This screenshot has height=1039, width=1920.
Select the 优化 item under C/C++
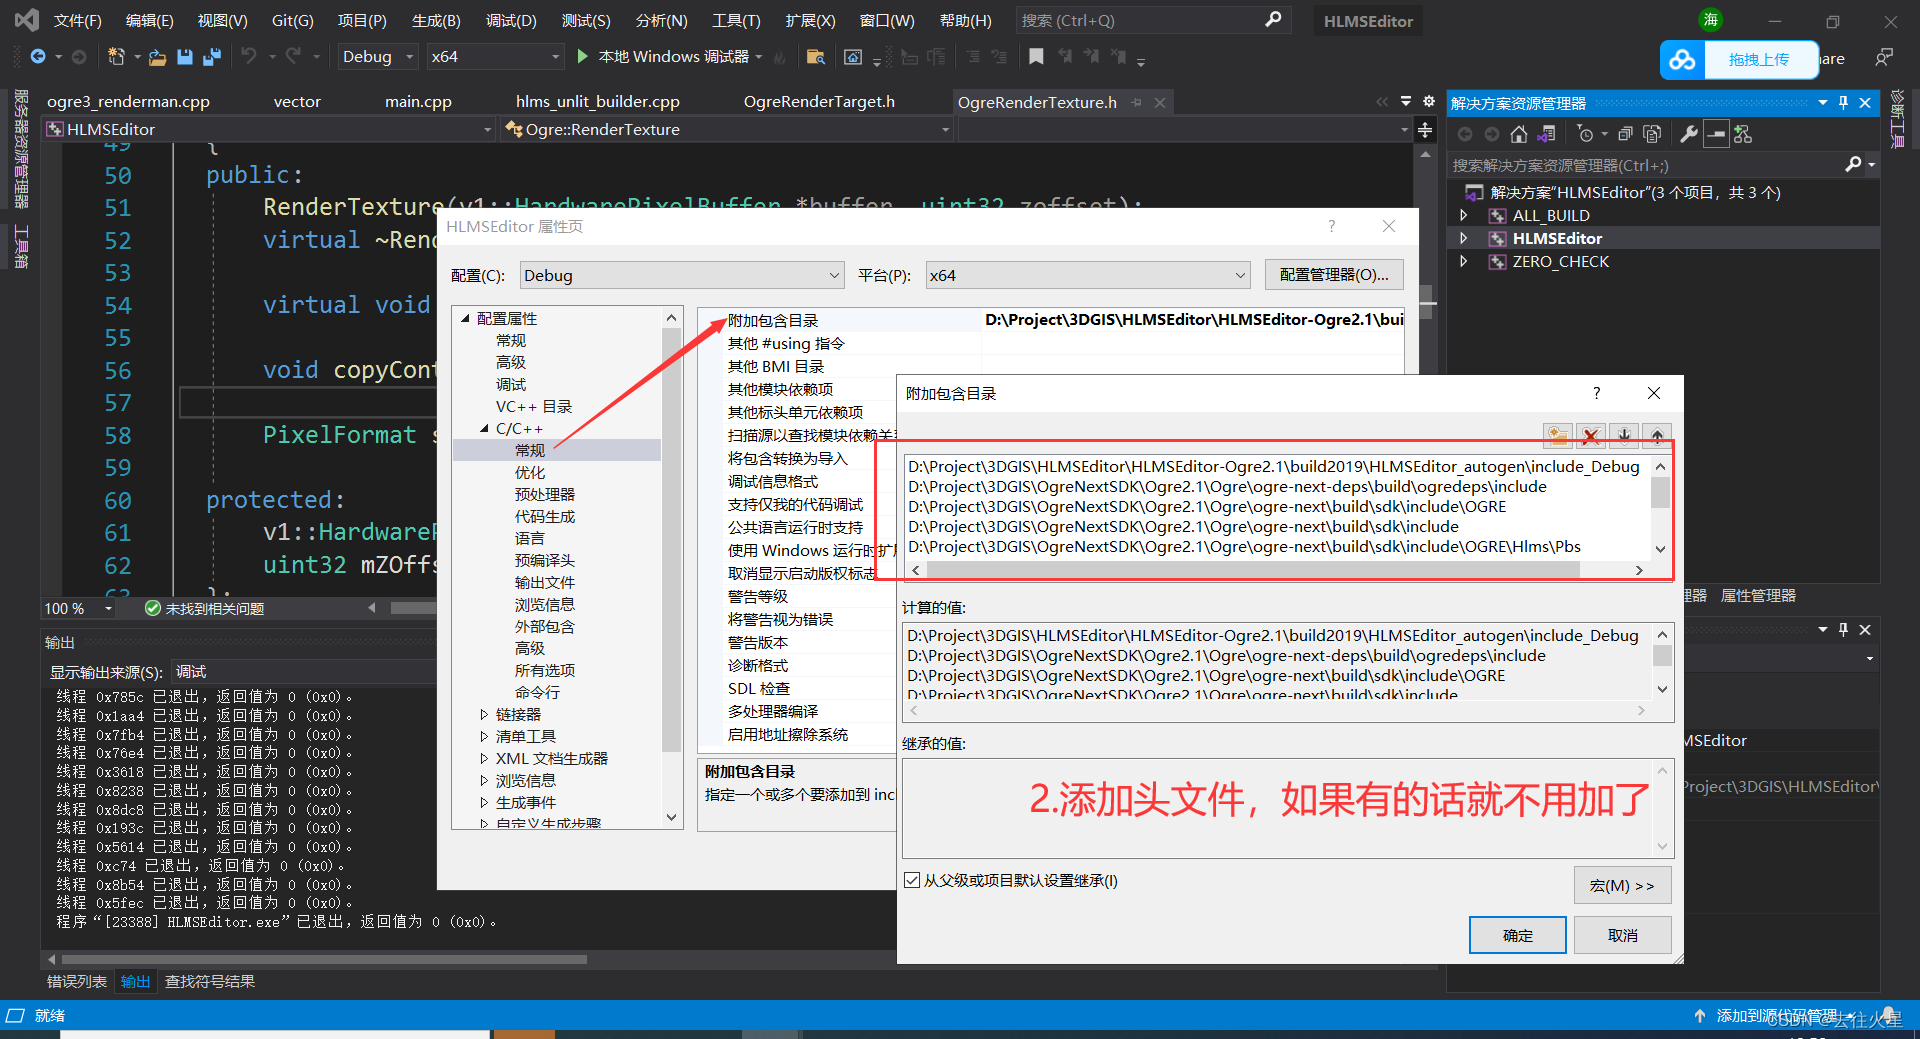[x=530, y=472]
